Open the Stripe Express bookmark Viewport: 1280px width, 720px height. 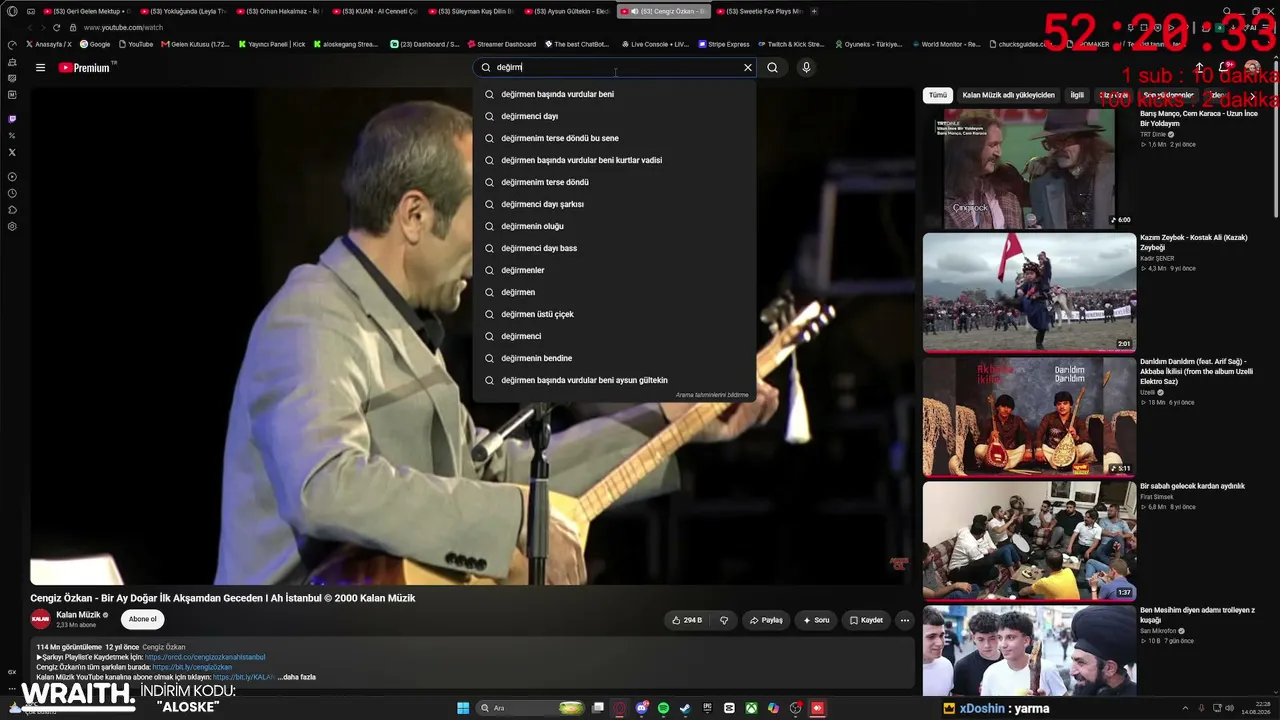724,44
